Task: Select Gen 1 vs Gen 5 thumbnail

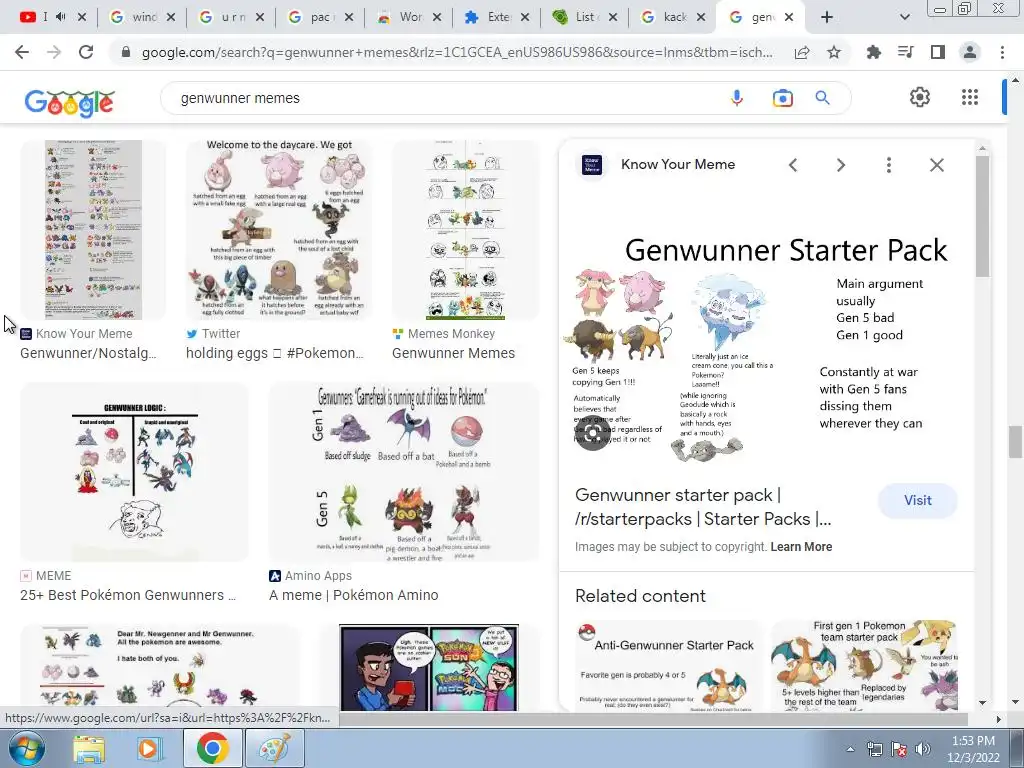Action: point(404,472)
